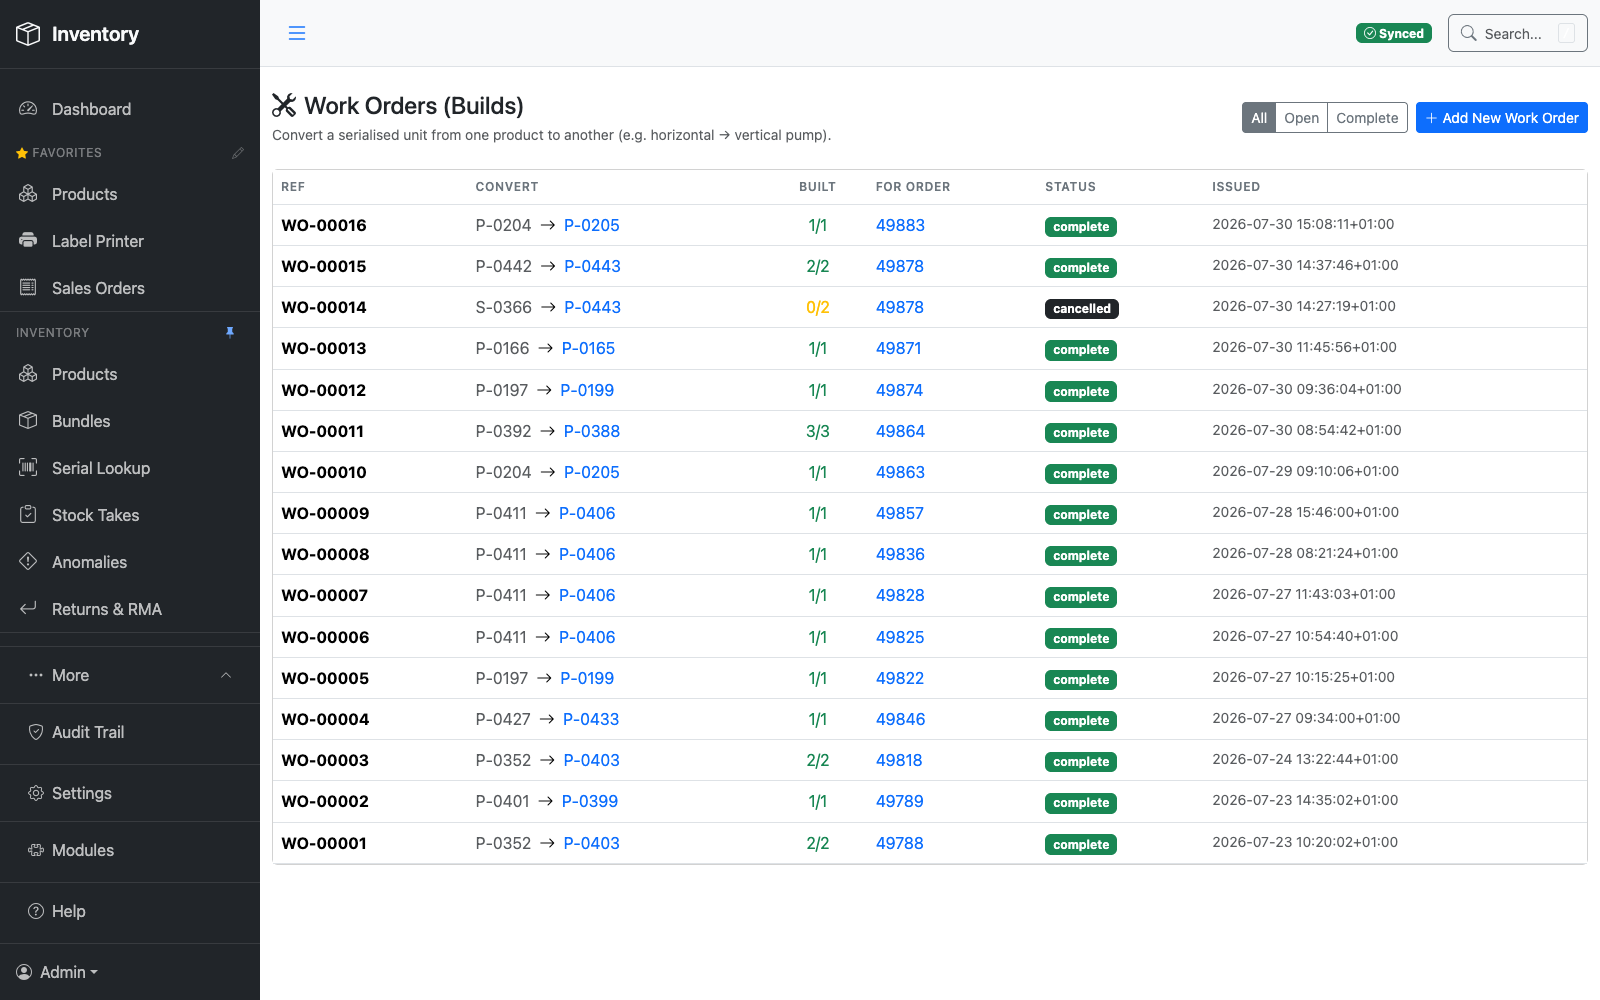Click the Synced status badge

pos(1393,33)
